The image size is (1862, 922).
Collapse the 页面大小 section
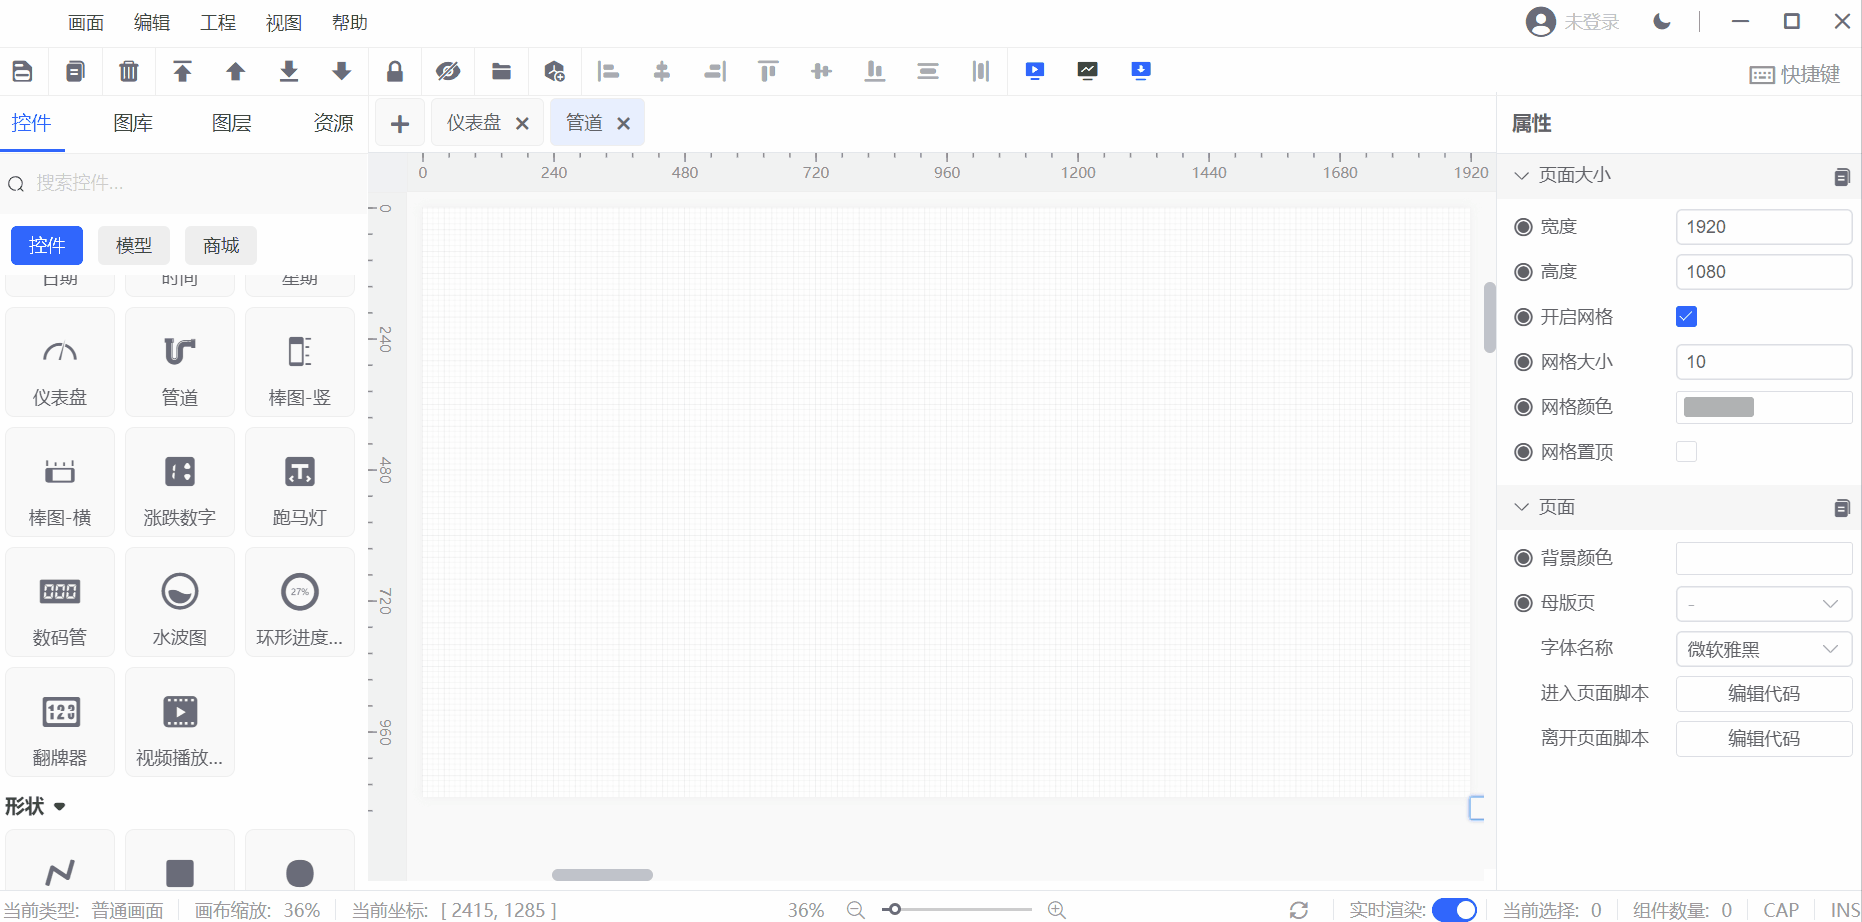point(1522,175)
